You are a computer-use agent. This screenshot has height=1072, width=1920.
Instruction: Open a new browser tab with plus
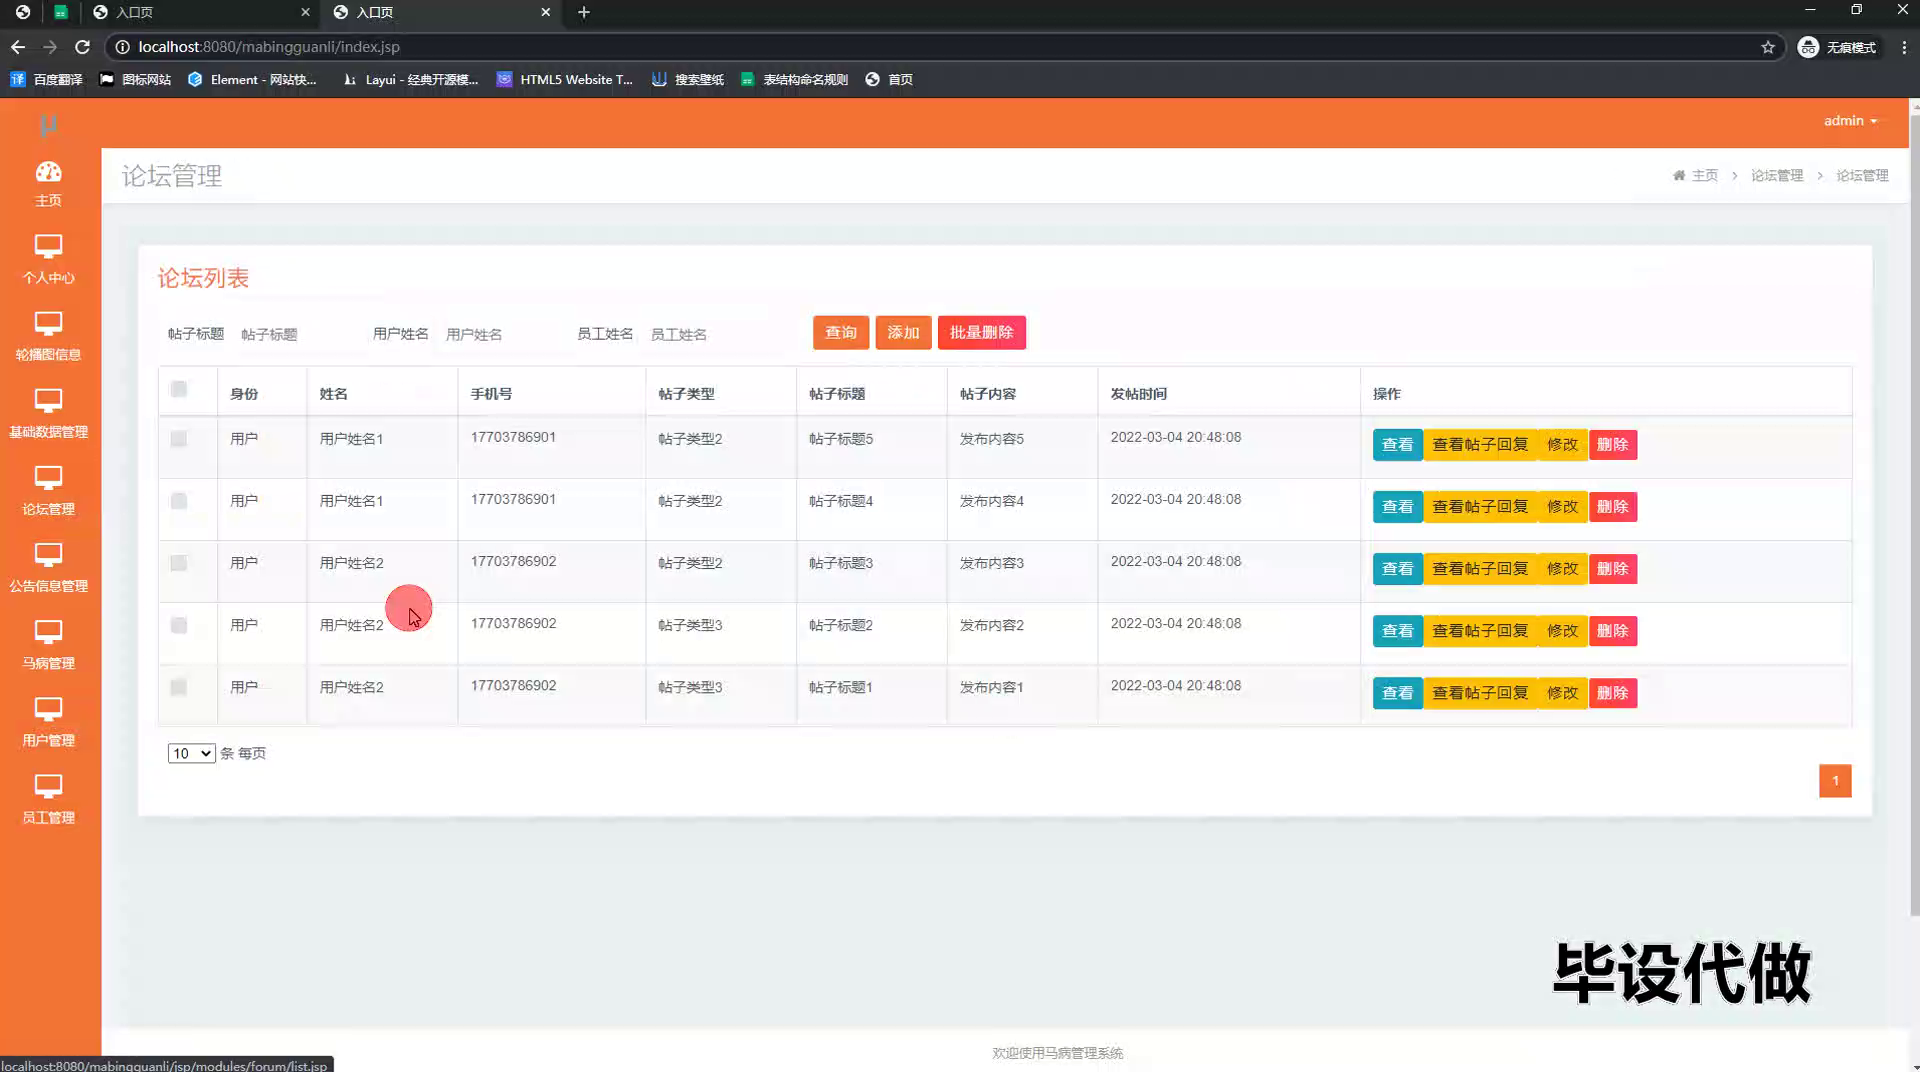click(x=584, y=12)
